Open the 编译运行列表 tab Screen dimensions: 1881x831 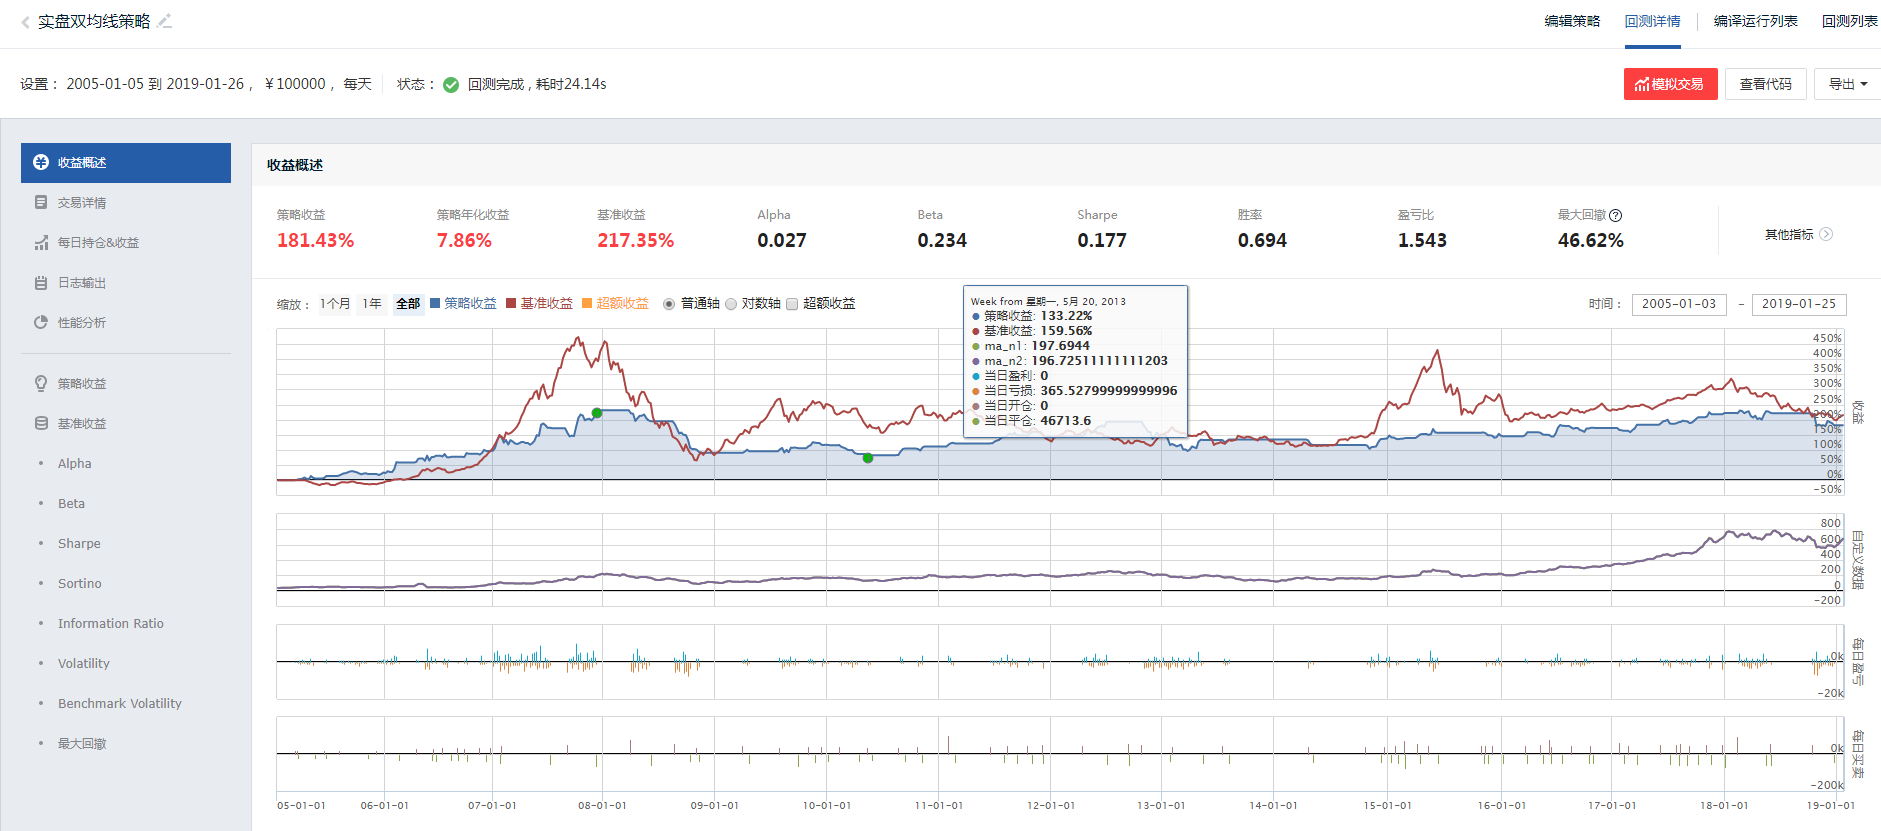click(x=1755, y=21)
